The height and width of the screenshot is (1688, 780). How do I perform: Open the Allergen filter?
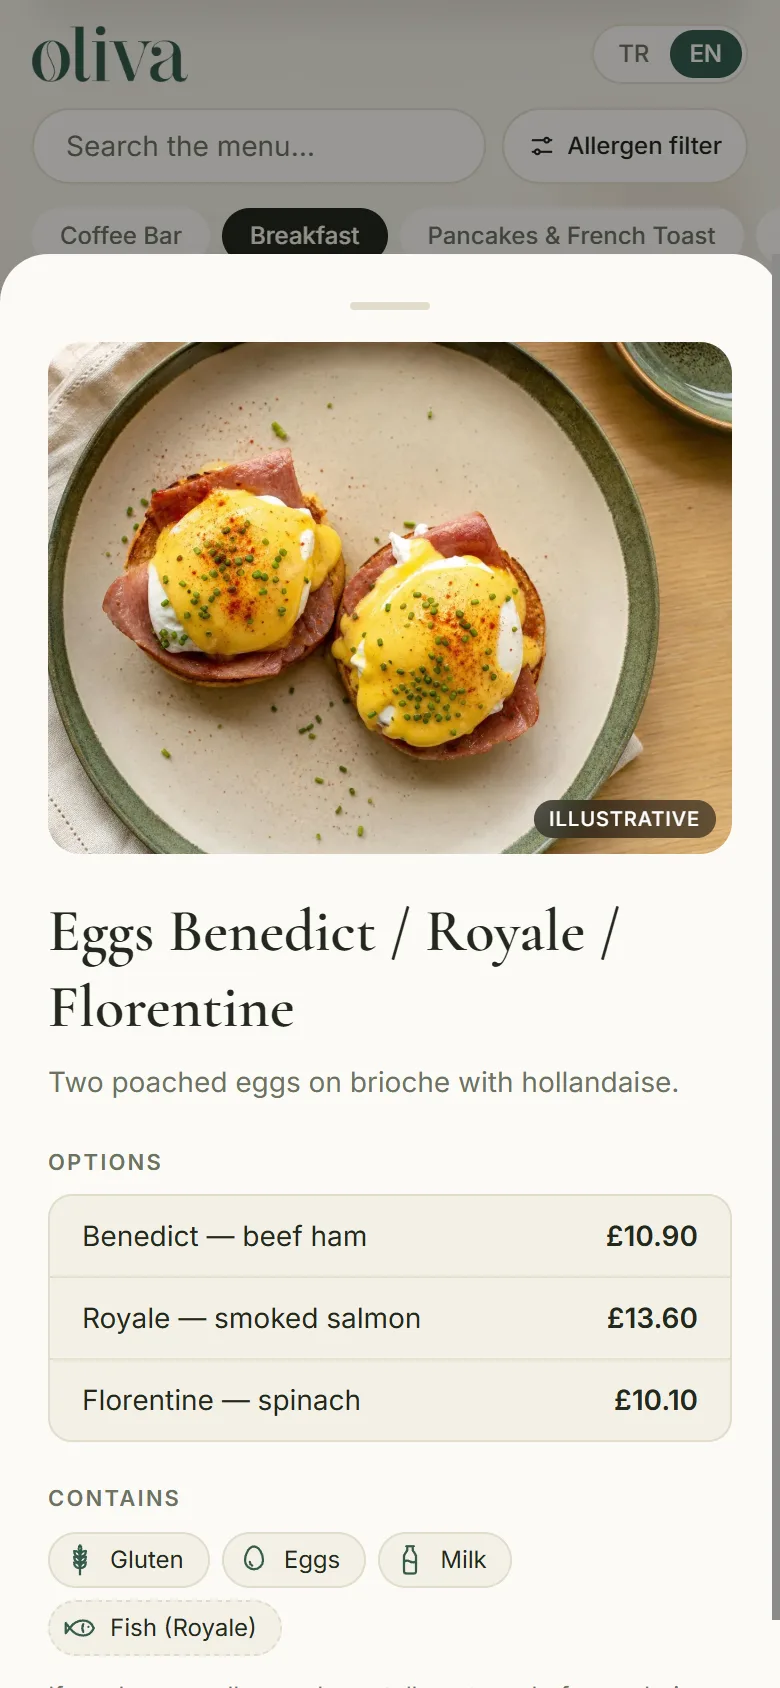[625, 146]
